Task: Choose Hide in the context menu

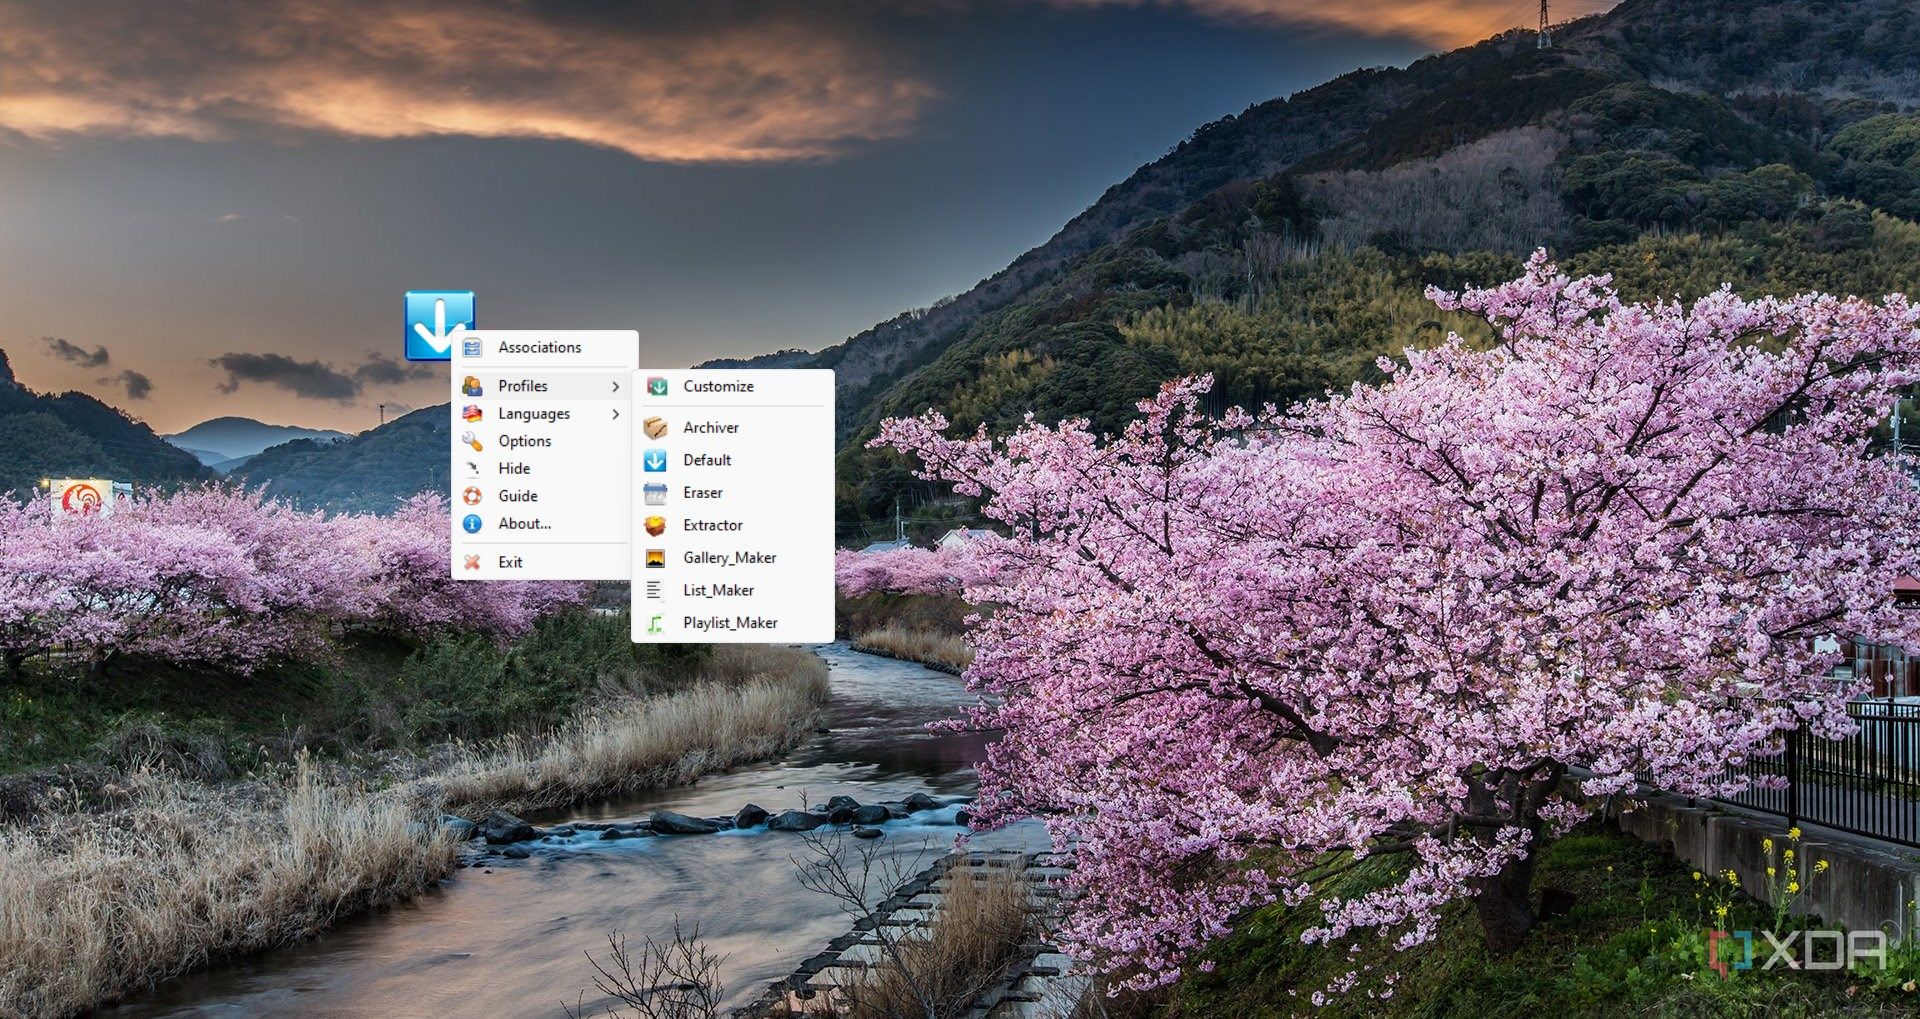Action: 545,468
